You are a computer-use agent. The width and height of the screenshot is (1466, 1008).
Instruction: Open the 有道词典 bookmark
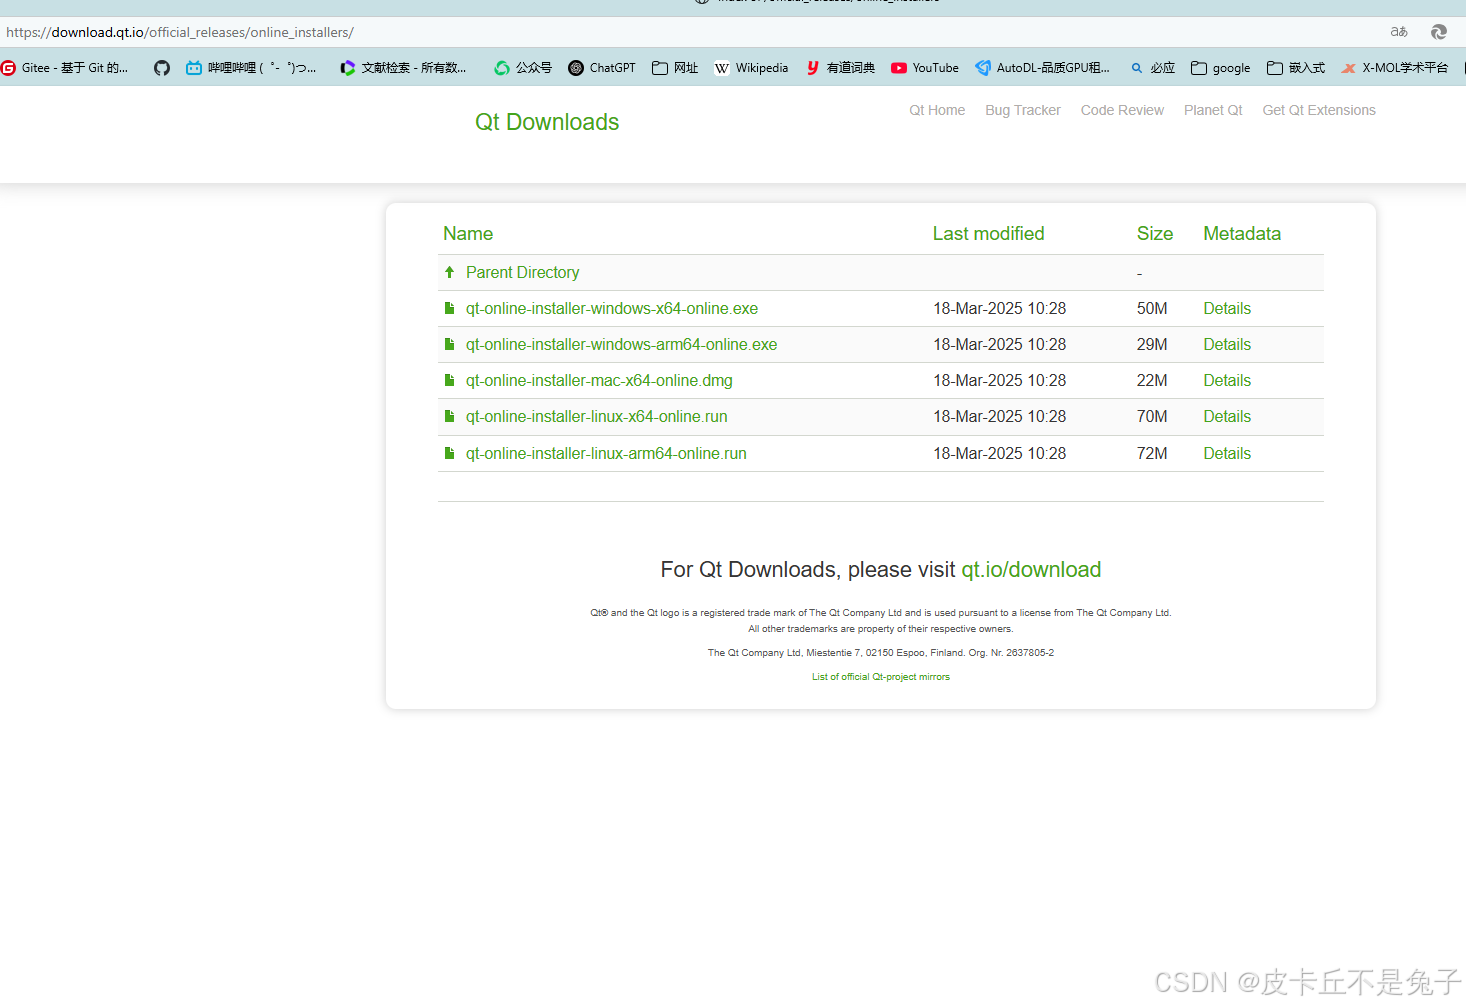(x=839, y=68)
